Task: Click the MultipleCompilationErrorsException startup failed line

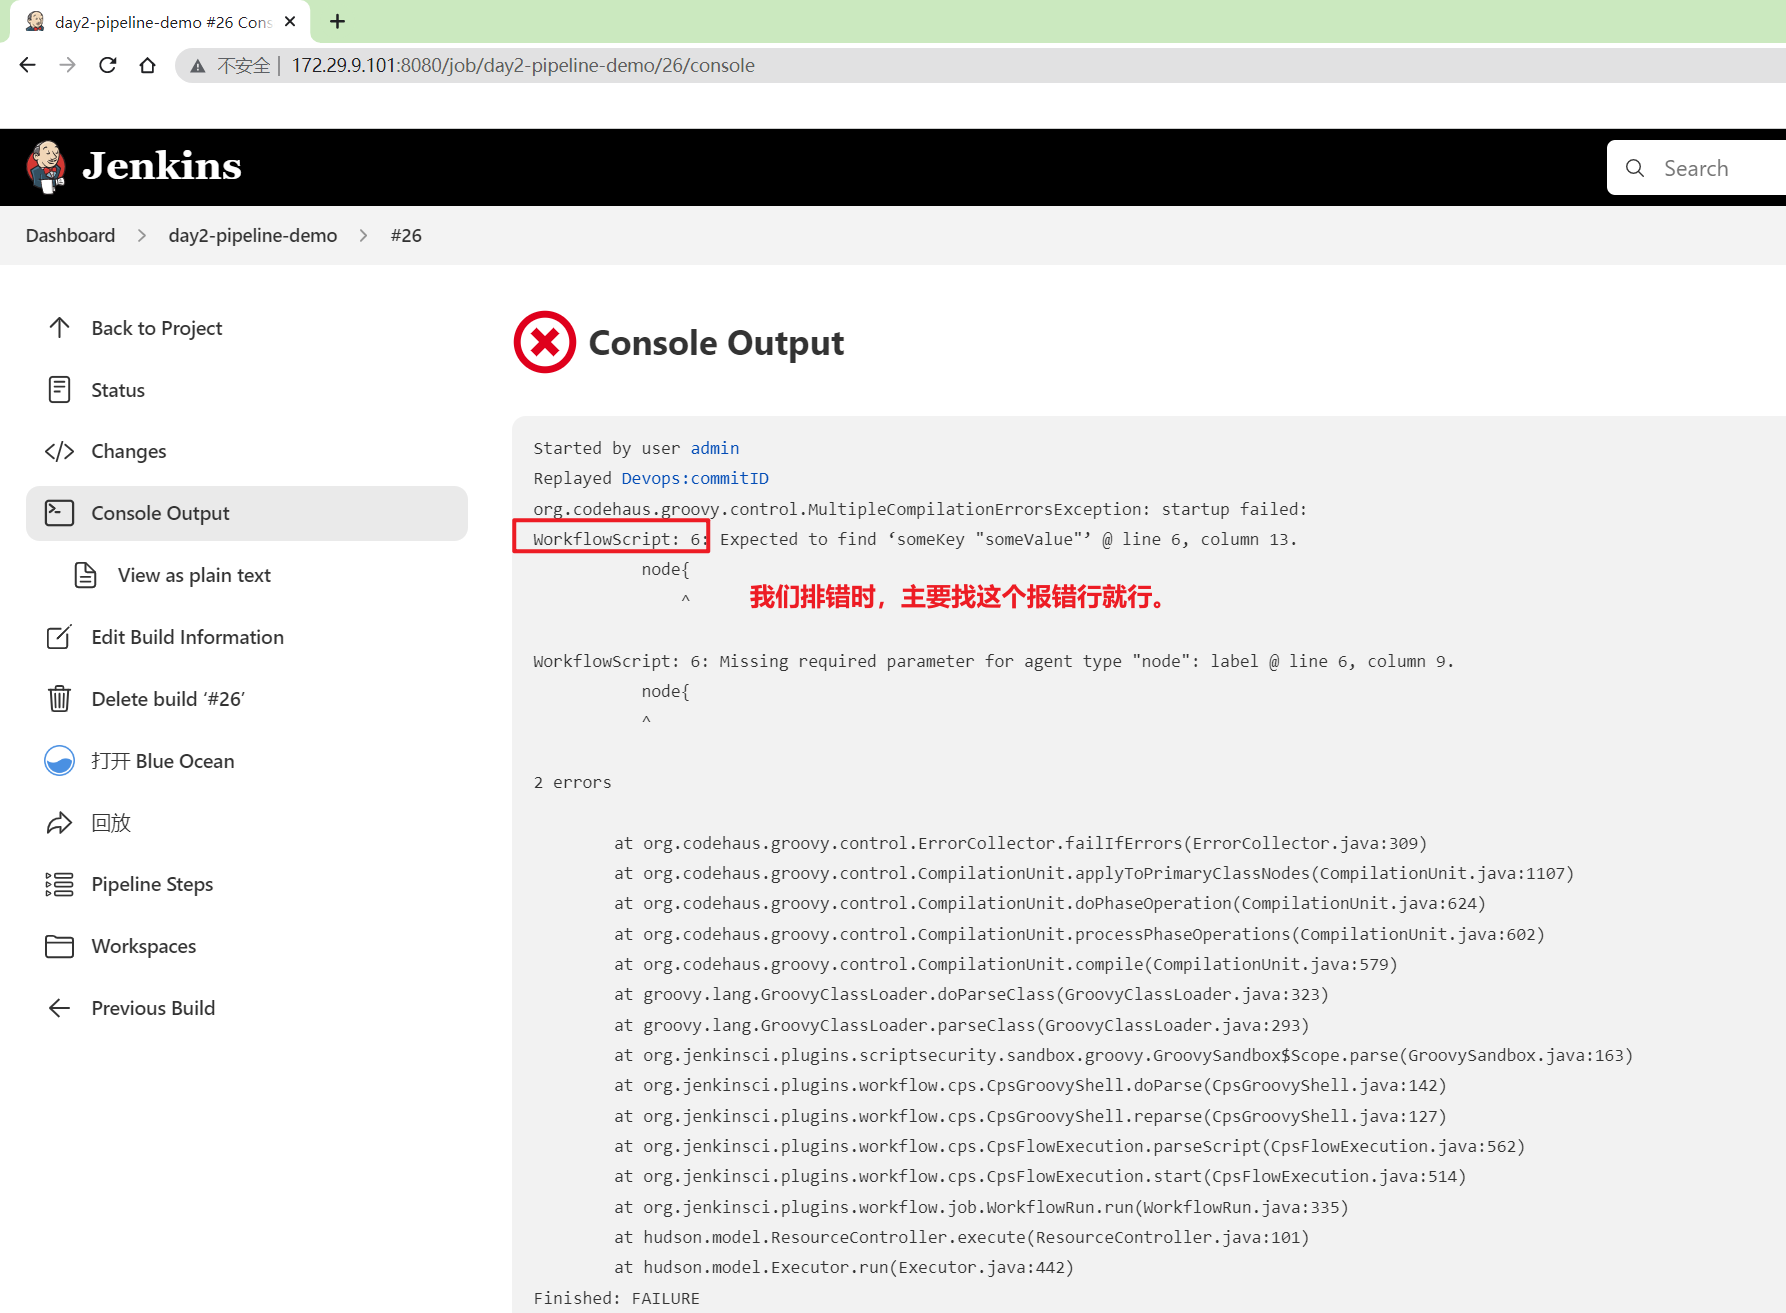Action: pyautogui.click(x=920, y=509)
